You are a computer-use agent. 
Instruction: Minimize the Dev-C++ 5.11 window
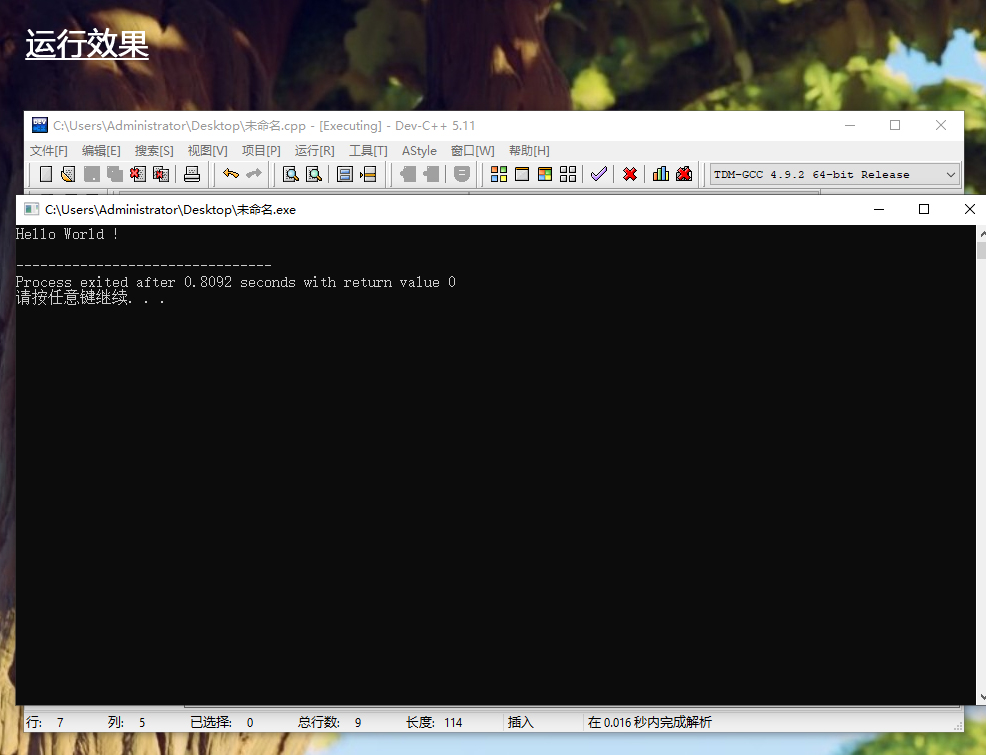click(x=850, y=125)
